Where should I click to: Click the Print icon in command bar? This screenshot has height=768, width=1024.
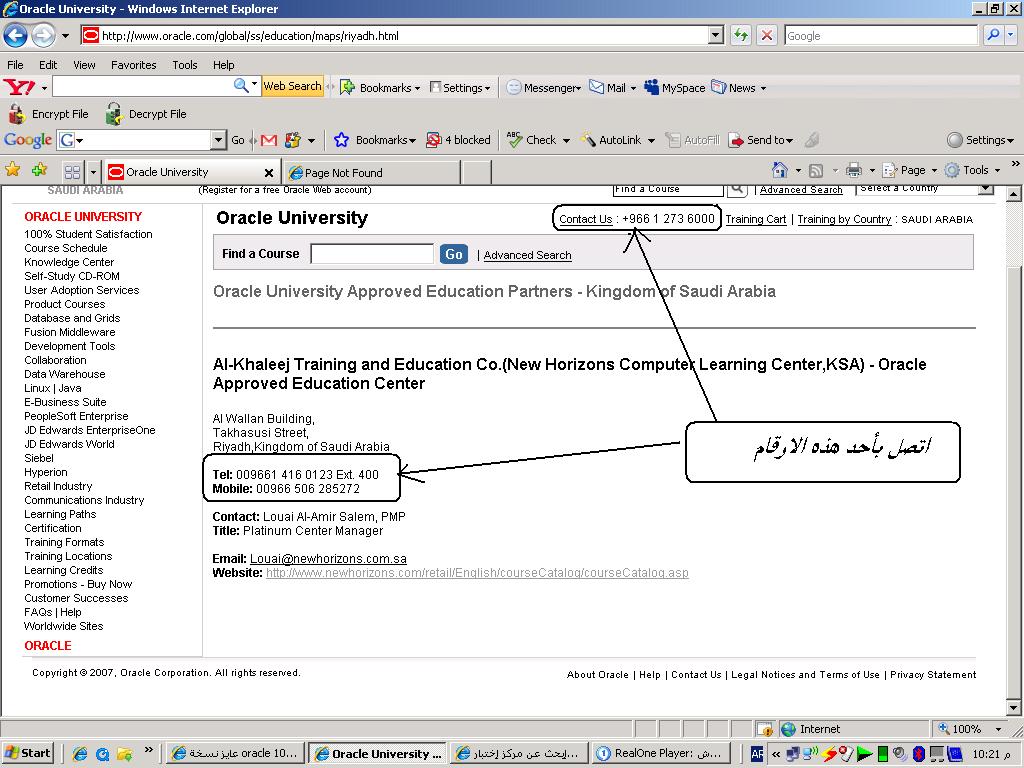pos(853,170)
